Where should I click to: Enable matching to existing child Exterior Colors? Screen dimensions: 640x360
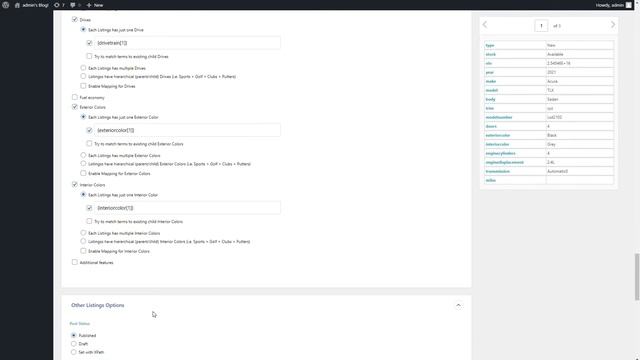(89, 143)
